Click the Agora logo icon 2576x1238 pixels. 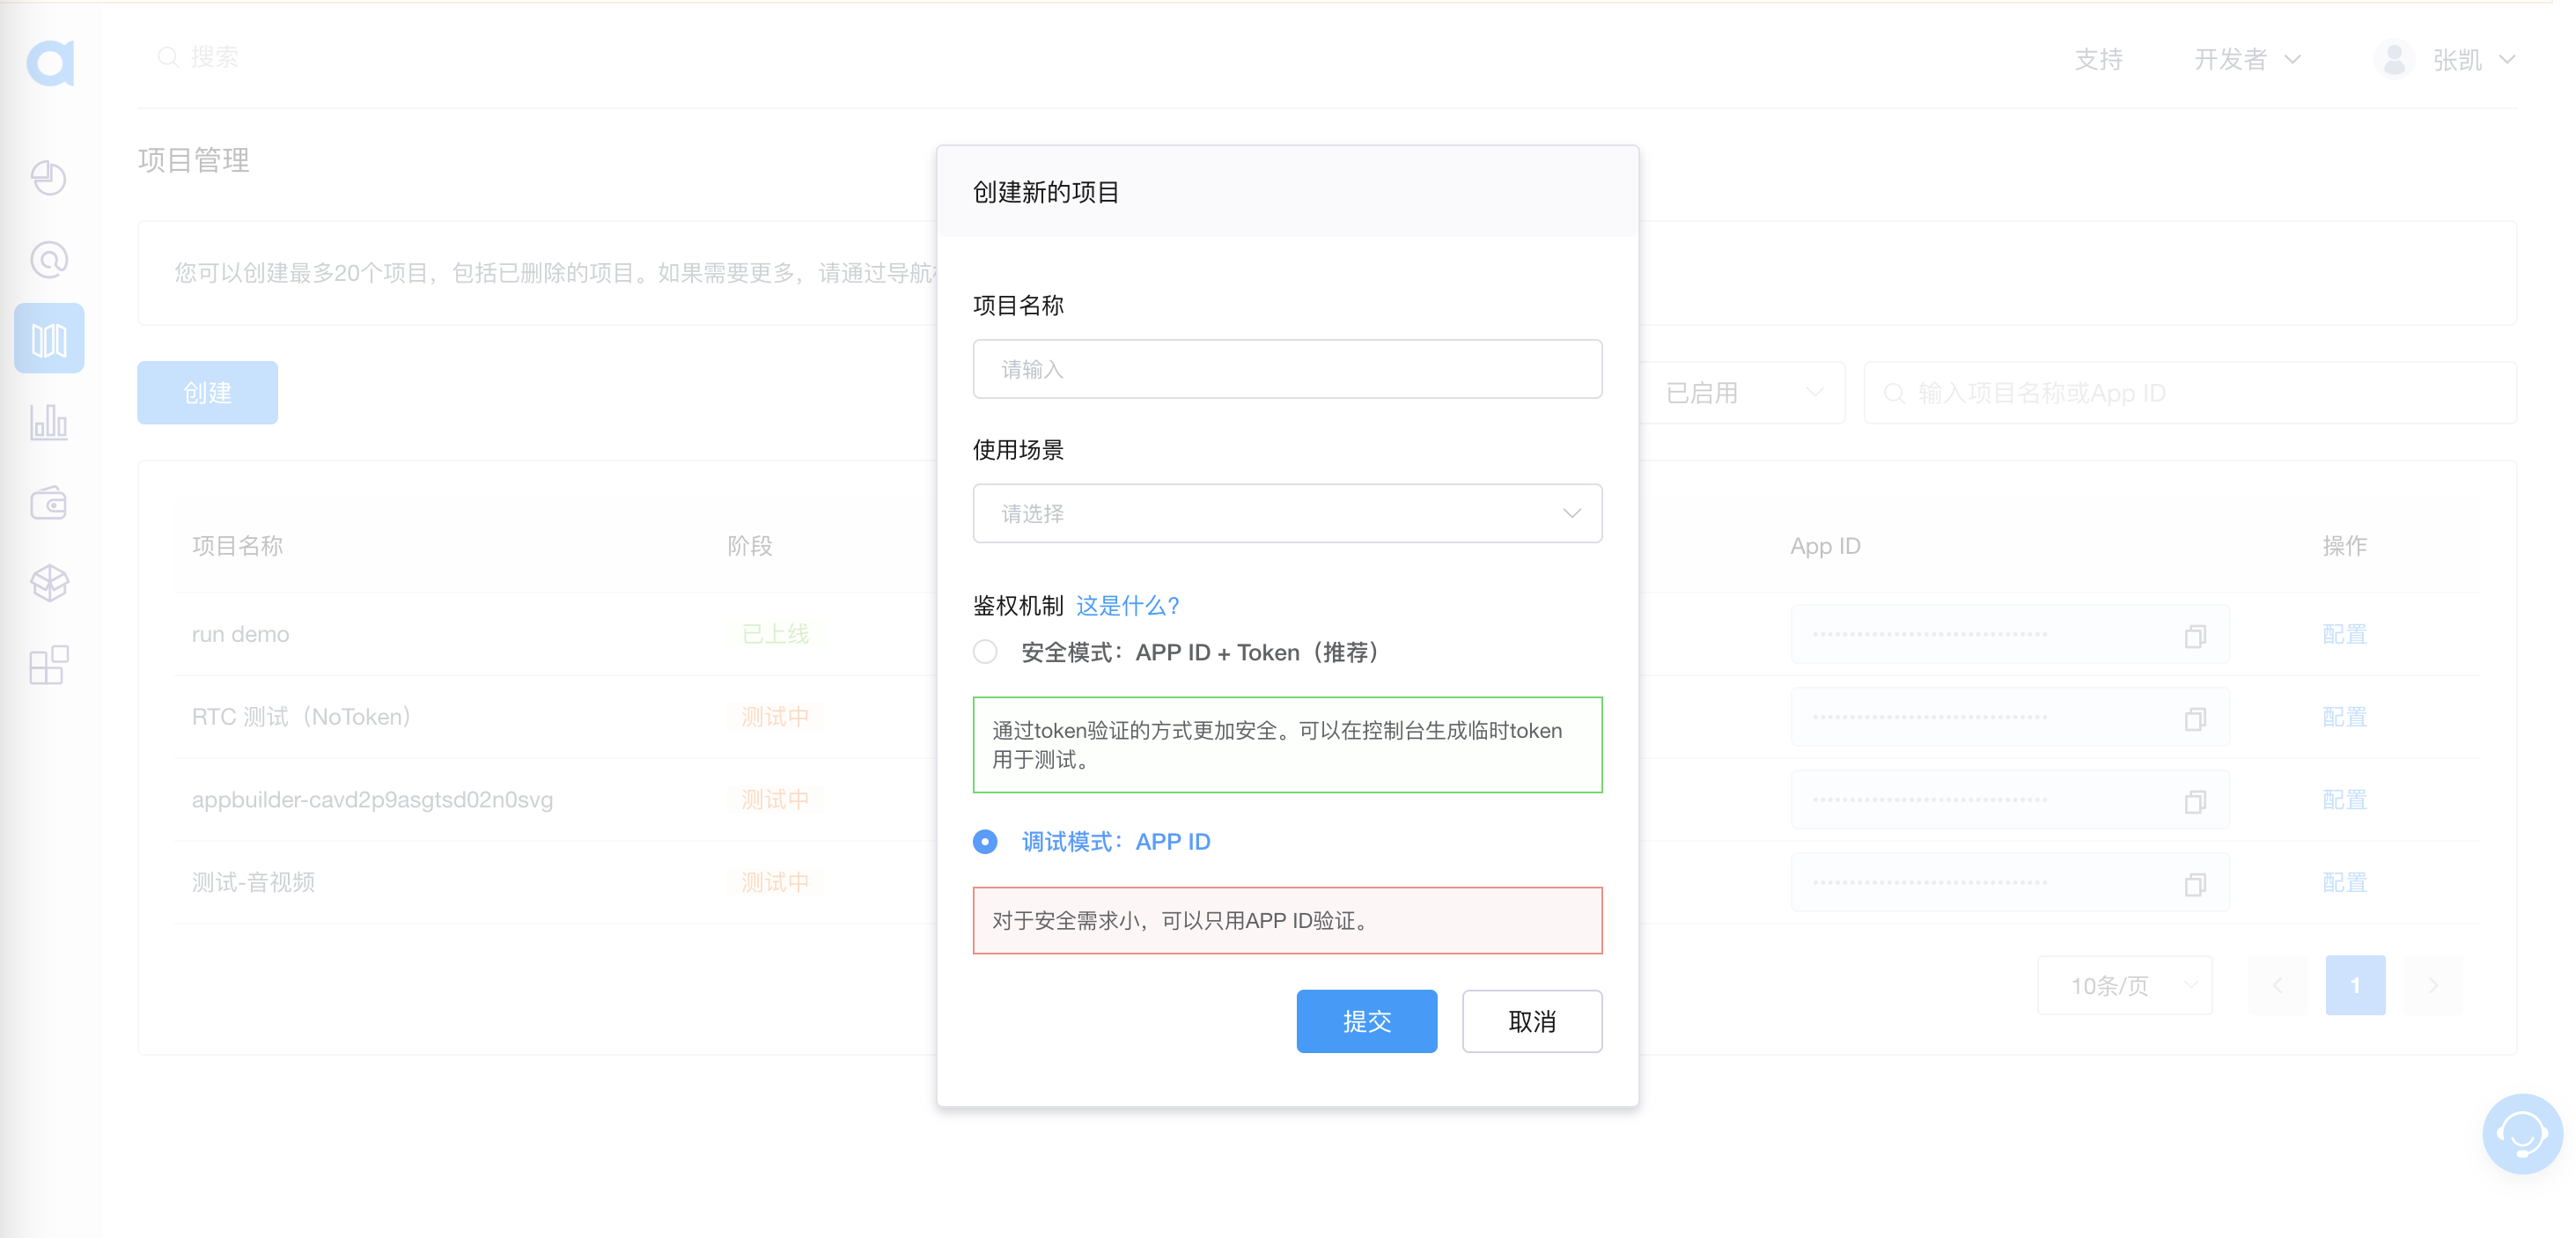tap(50, 62)
